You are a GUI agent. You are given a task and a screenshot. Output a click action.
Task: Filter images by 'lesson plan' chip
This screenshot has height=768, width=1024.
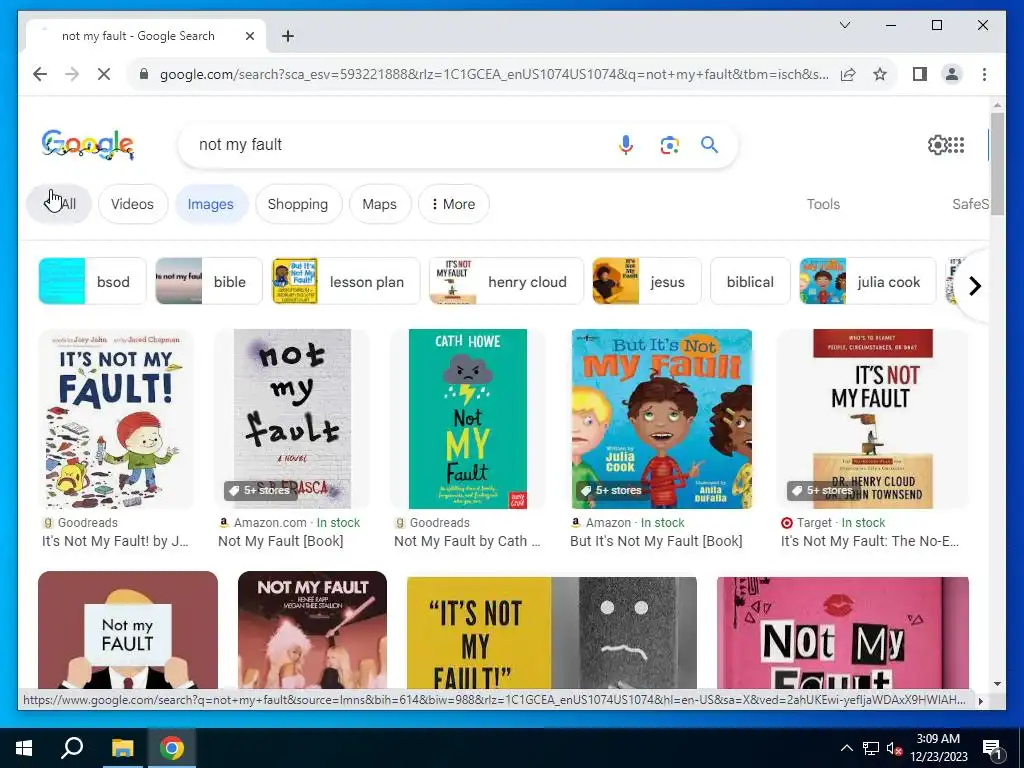tap(345, 281)
